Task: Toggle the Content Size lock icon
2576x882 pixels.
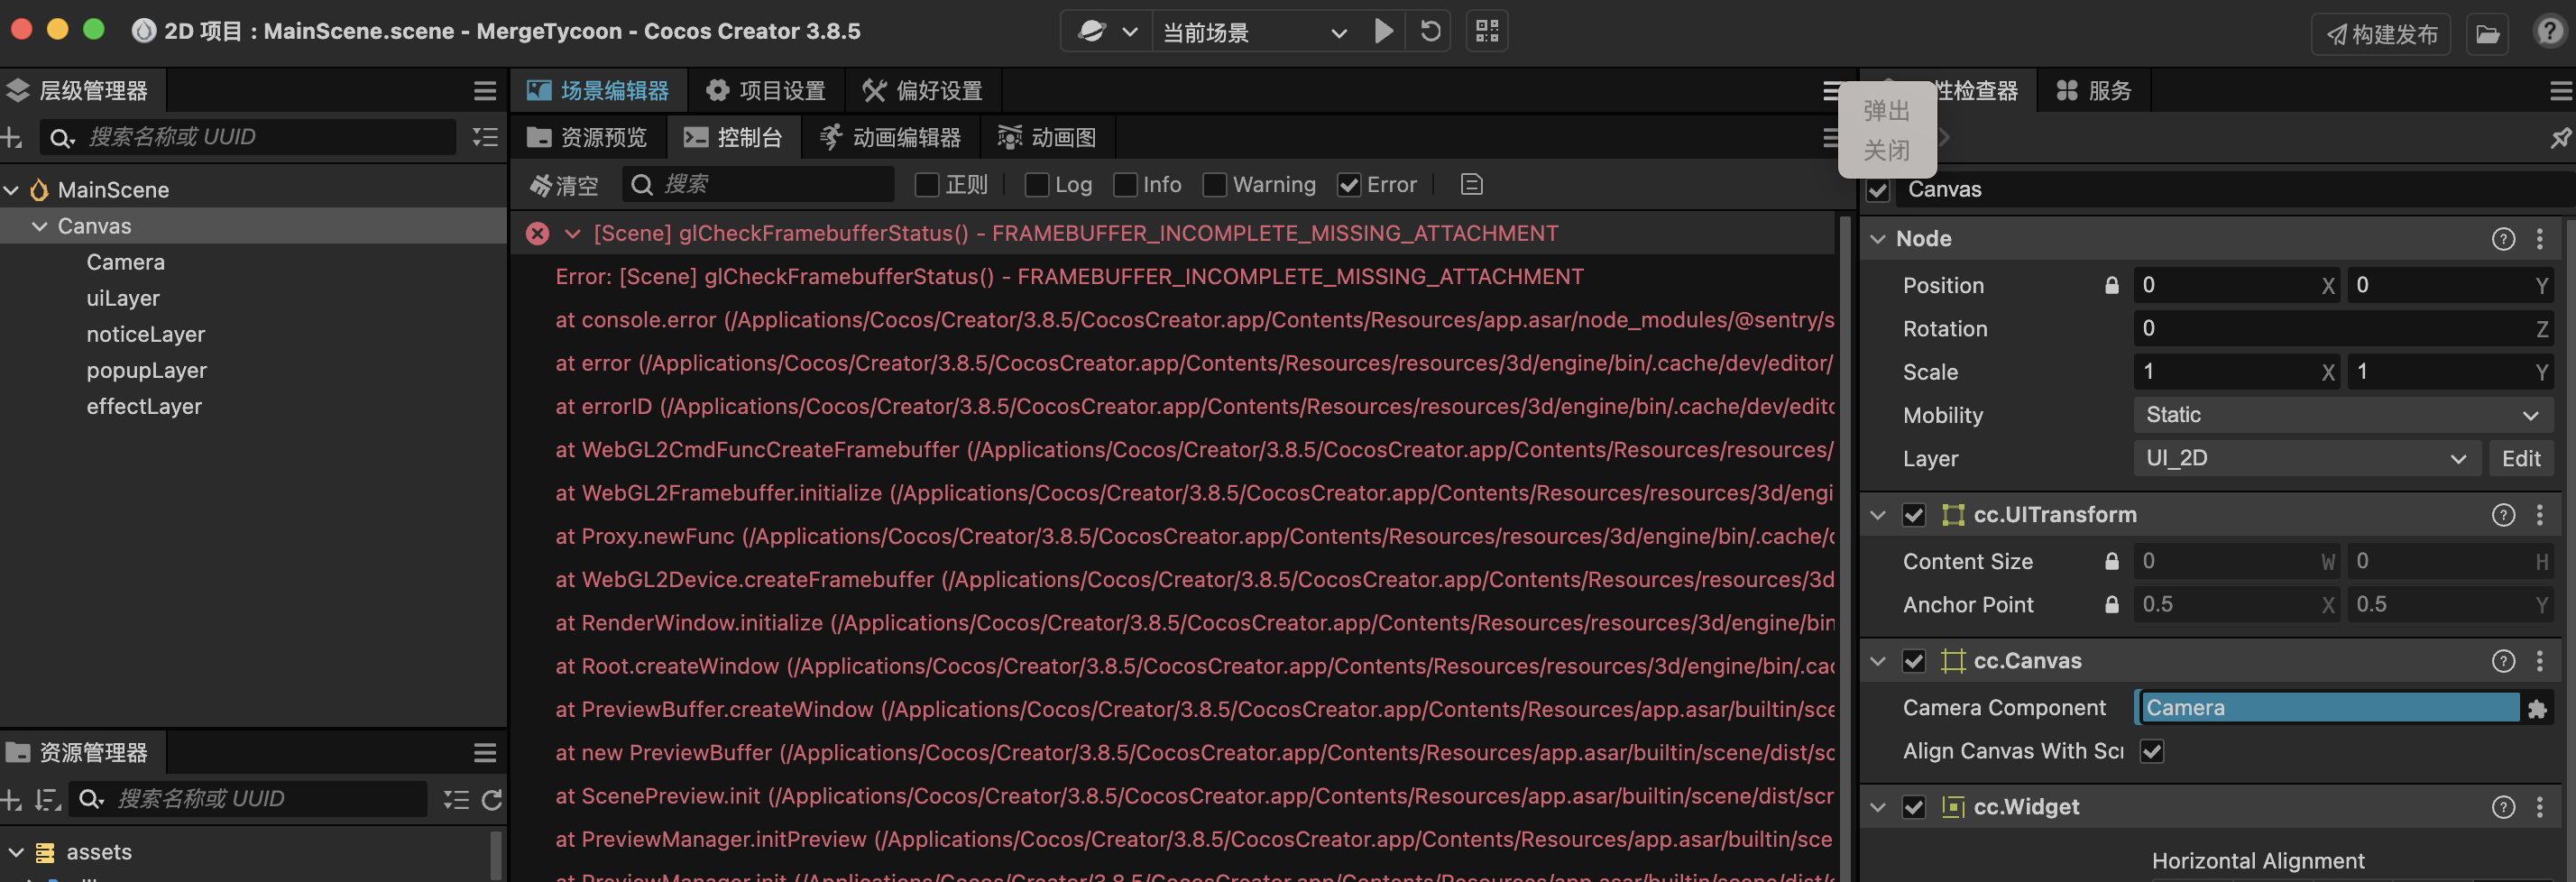Action: (x=2111, y=562)
